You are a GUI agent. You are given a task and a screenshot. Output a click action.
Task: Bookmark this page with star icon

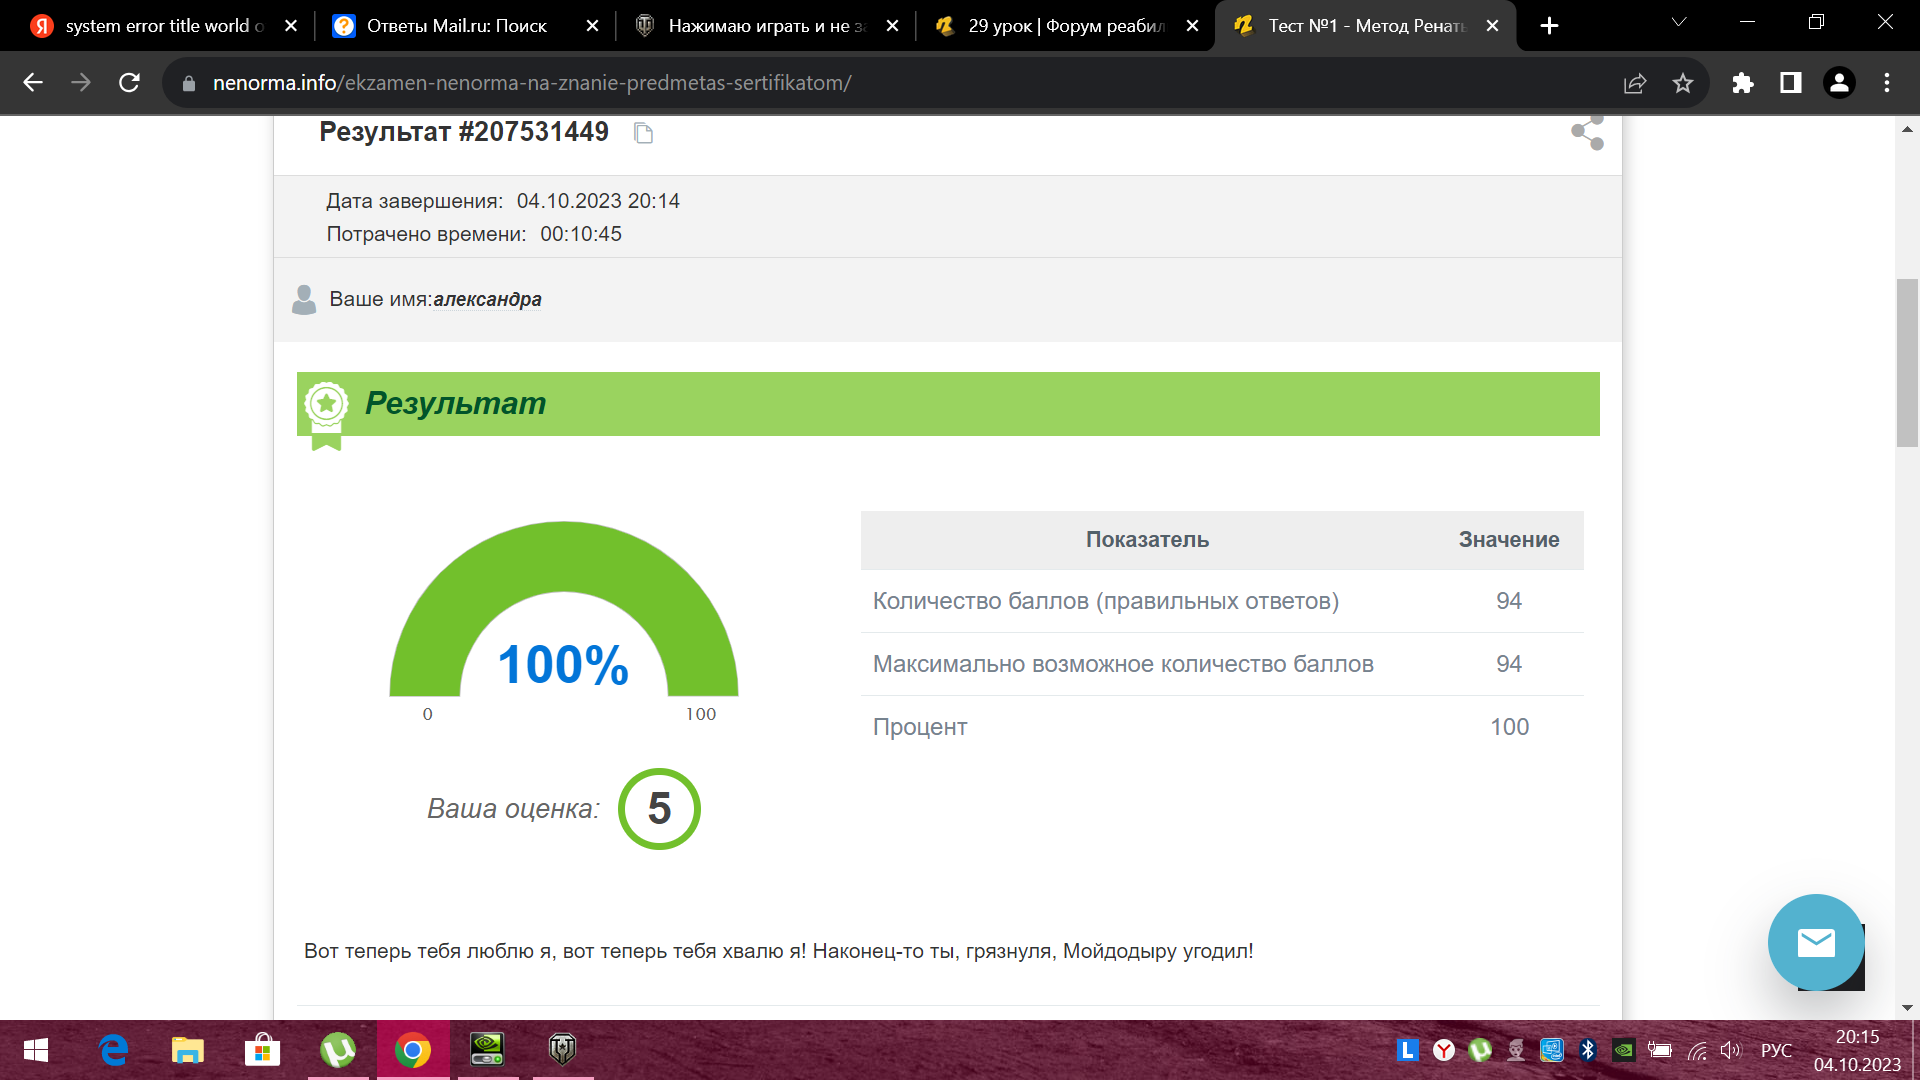tap(1683, 83)
